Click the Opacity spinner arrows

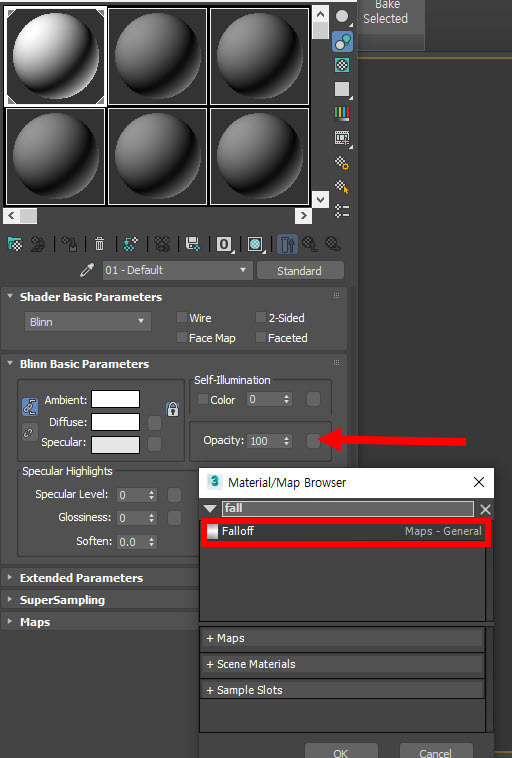tap(287, 441)
